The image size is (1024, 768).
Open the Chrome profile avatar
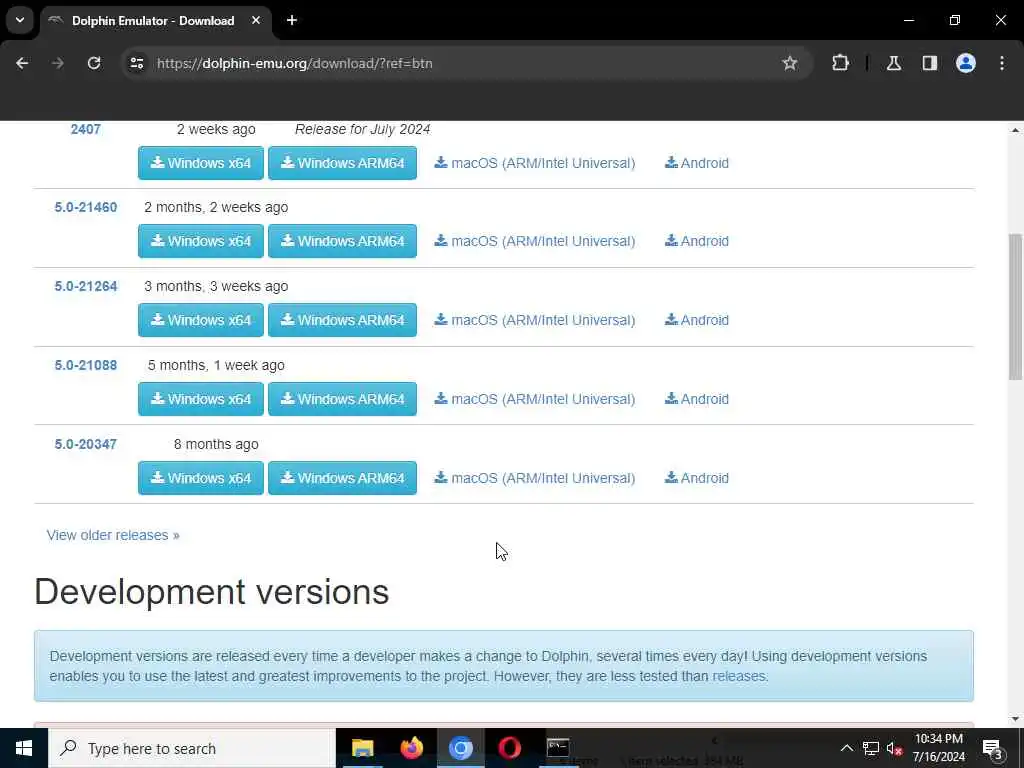(965, 63)
